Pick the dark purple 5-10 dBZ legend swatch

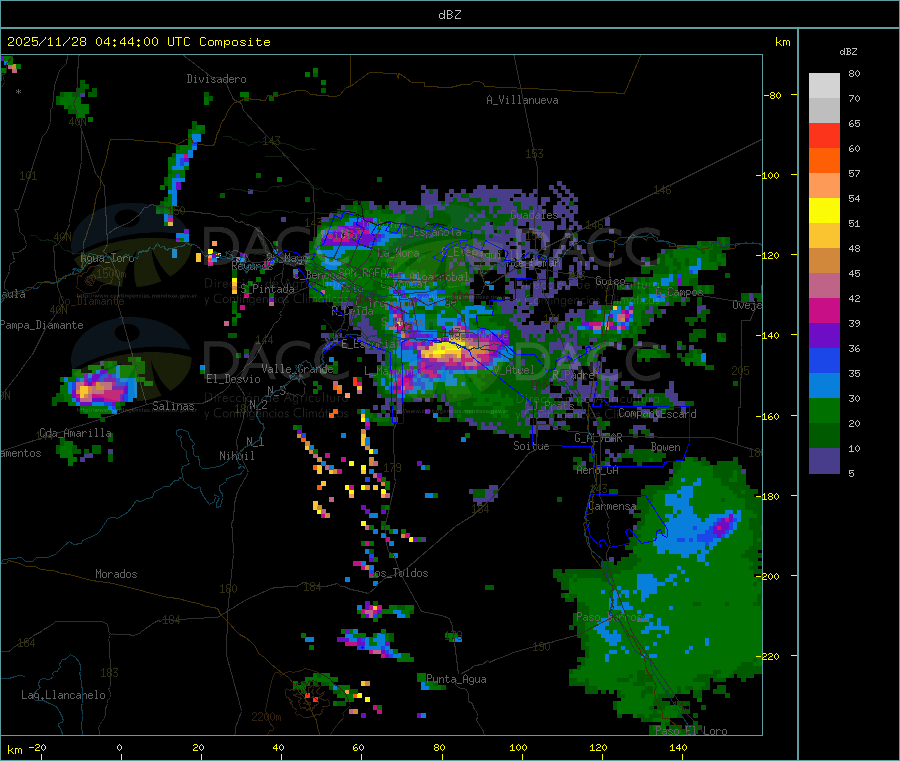point(824,461)
